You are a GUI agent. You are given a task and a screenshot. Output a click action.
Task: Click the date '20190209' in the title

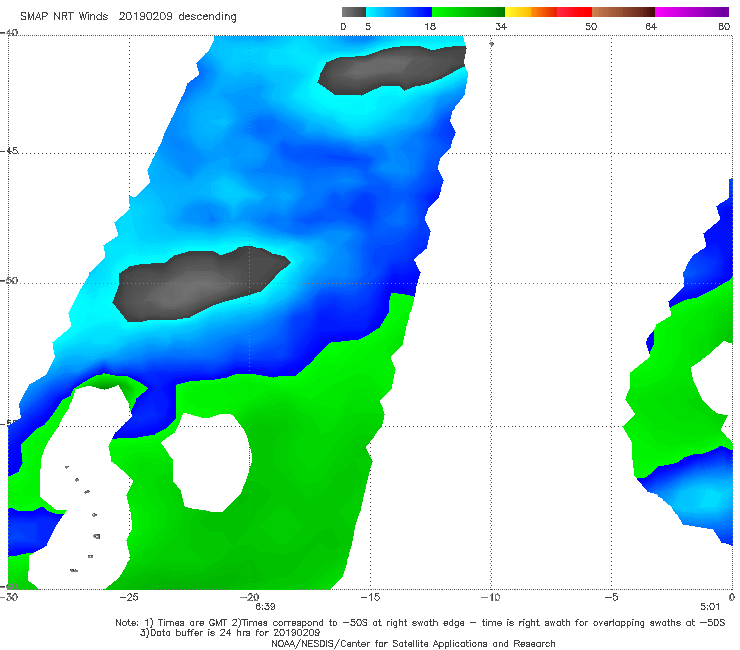(x=146, y=17)
